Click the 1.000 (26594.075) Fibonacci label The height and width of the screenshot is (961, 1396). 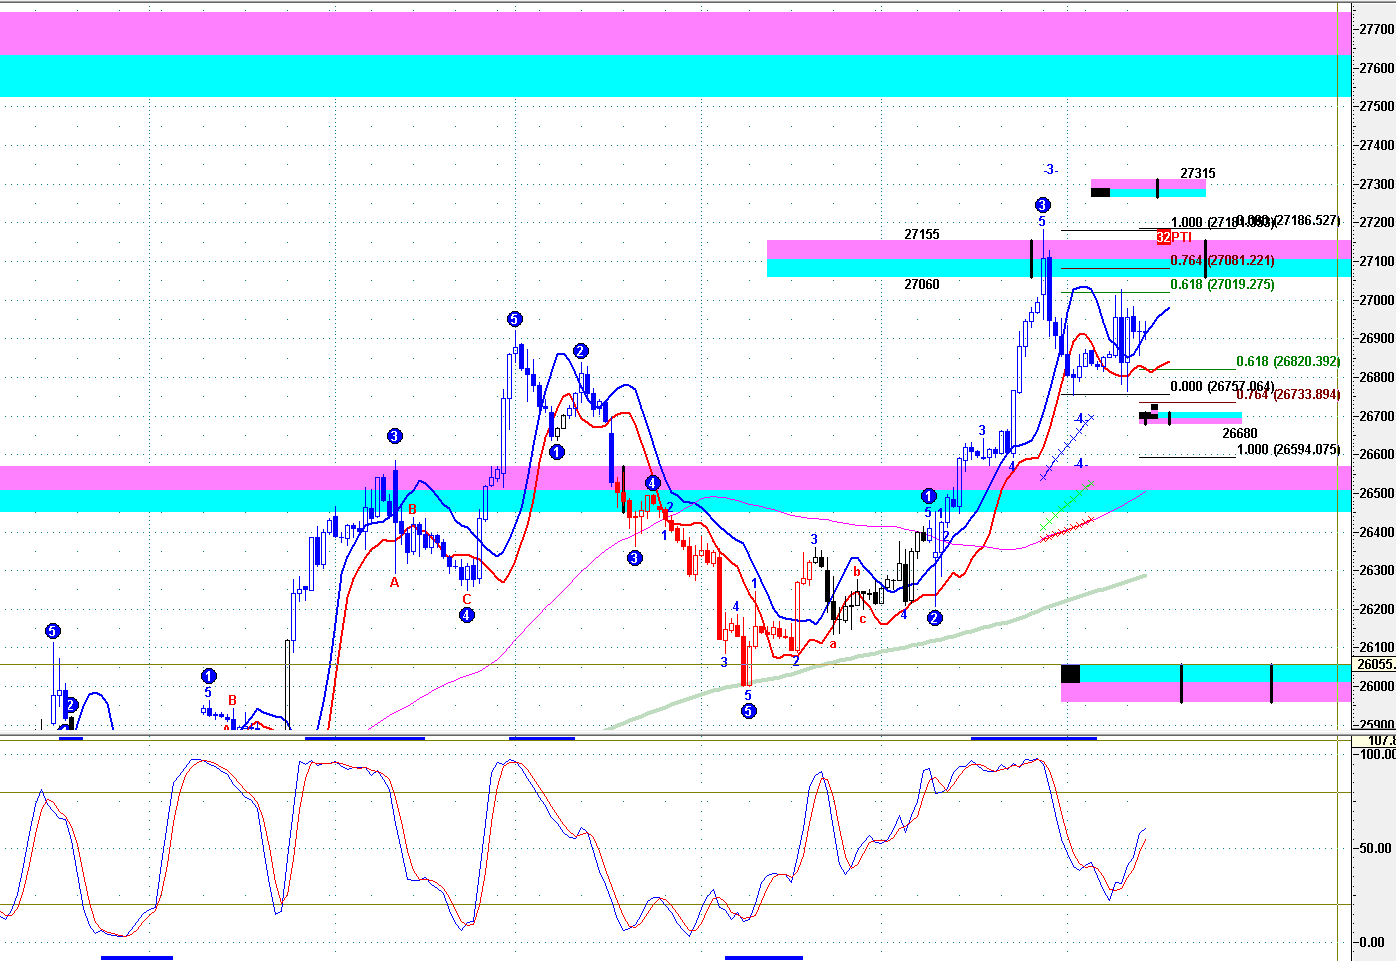point(1288,449)
